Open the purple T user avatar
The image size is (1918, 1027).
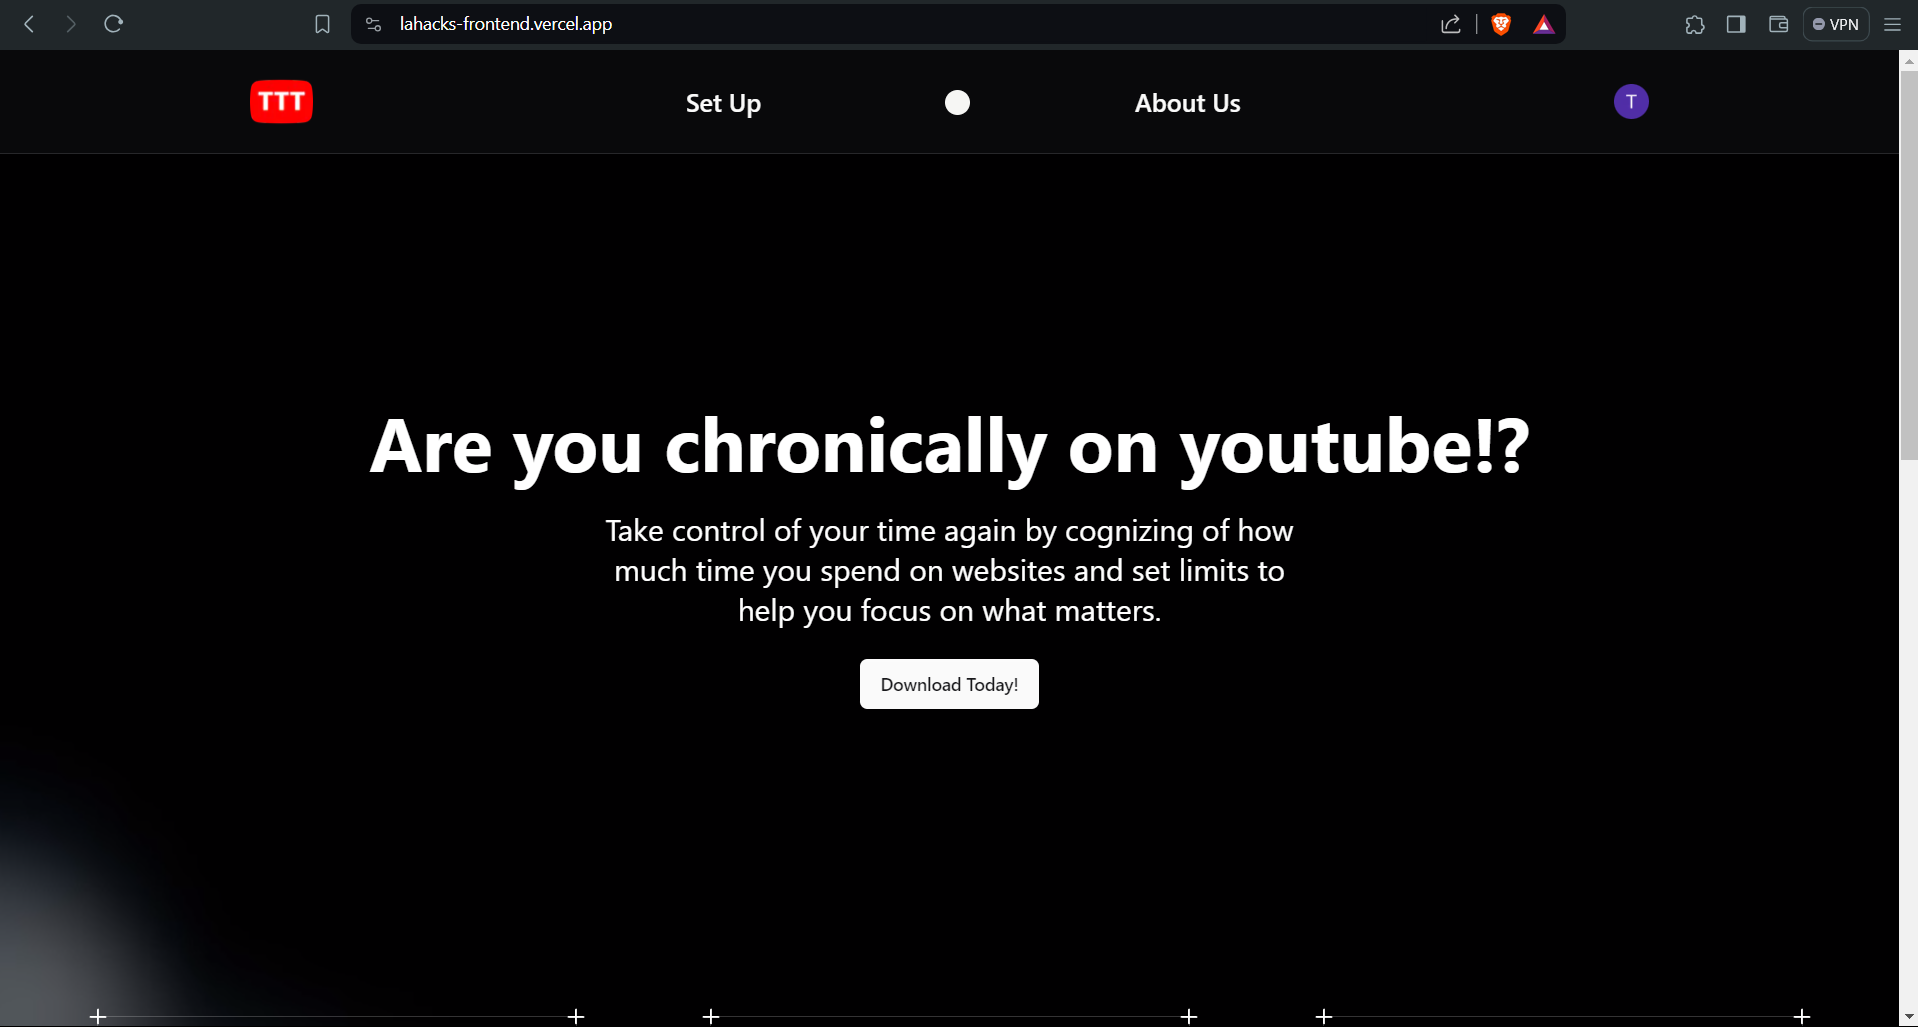point(1631,102)
